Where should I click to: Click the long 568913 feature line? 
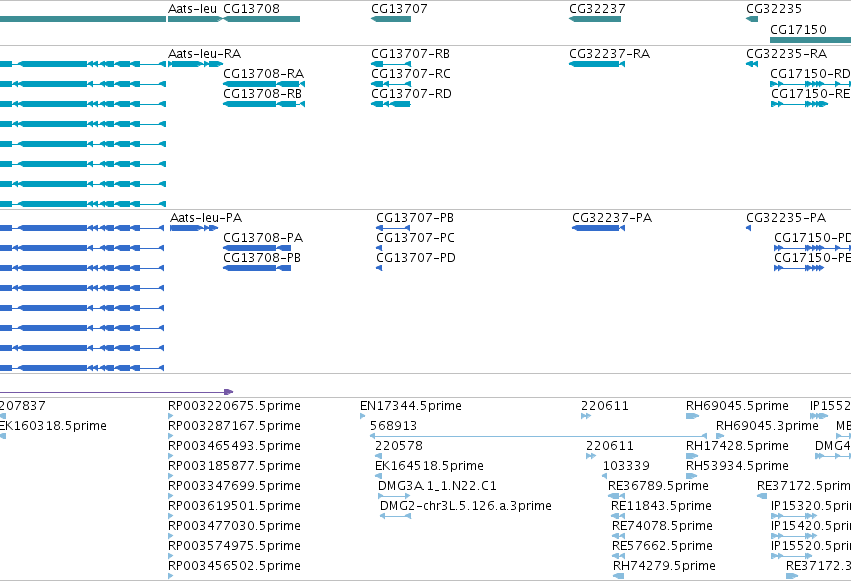pyautogui.click(x=538, y=436)
